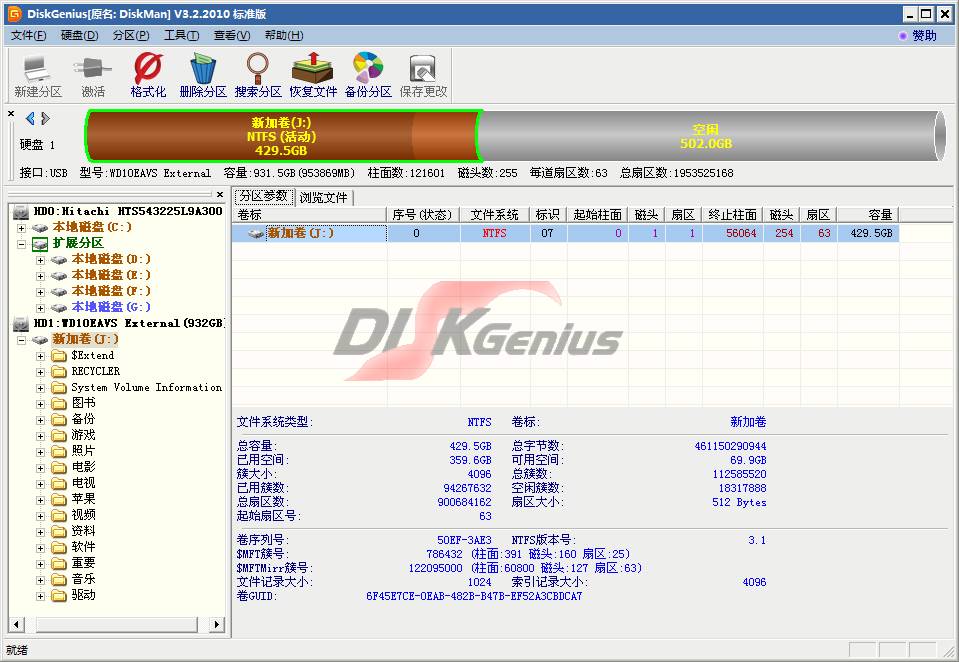The image size is (959, 662).
Task: Click the HD1 WD10EAVS External disk icon
Action: 21,324
